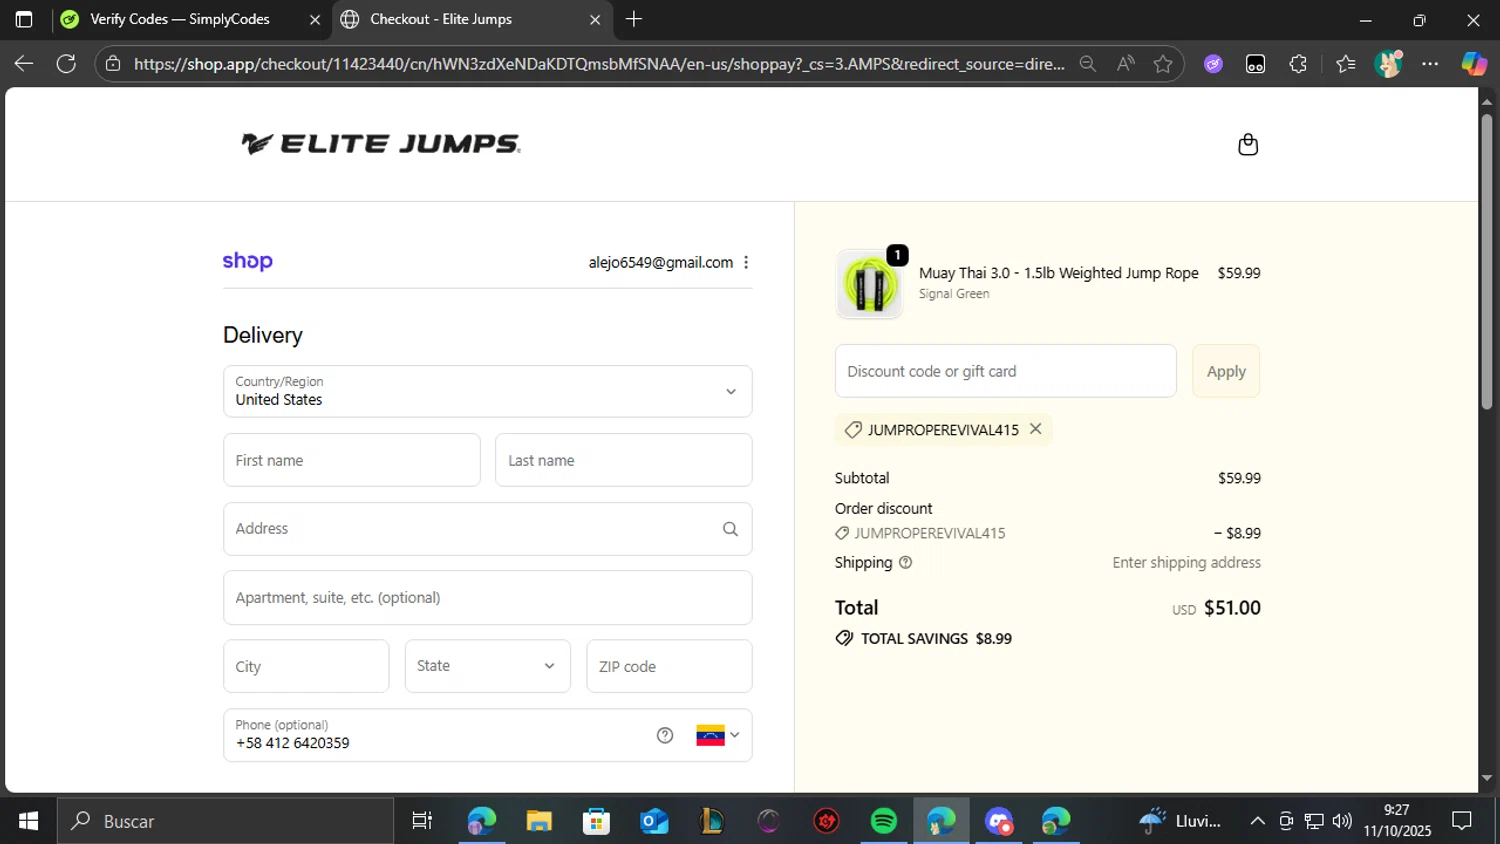Open the taskbar weather widget
Viewport: 1500px width, 844px height.
1180,821
